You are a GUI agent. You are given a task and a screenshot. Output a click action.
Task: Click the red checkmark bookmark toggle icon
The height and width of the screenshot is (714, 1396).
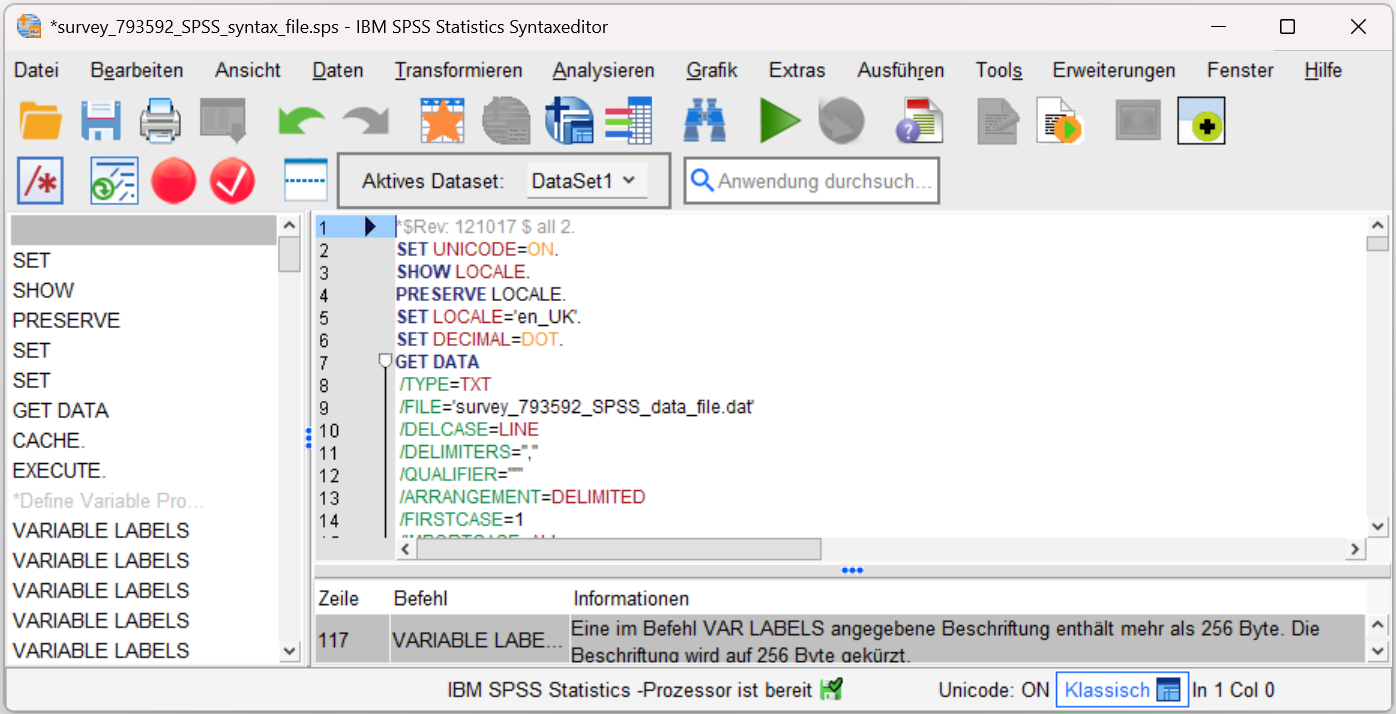click(232, 181)
